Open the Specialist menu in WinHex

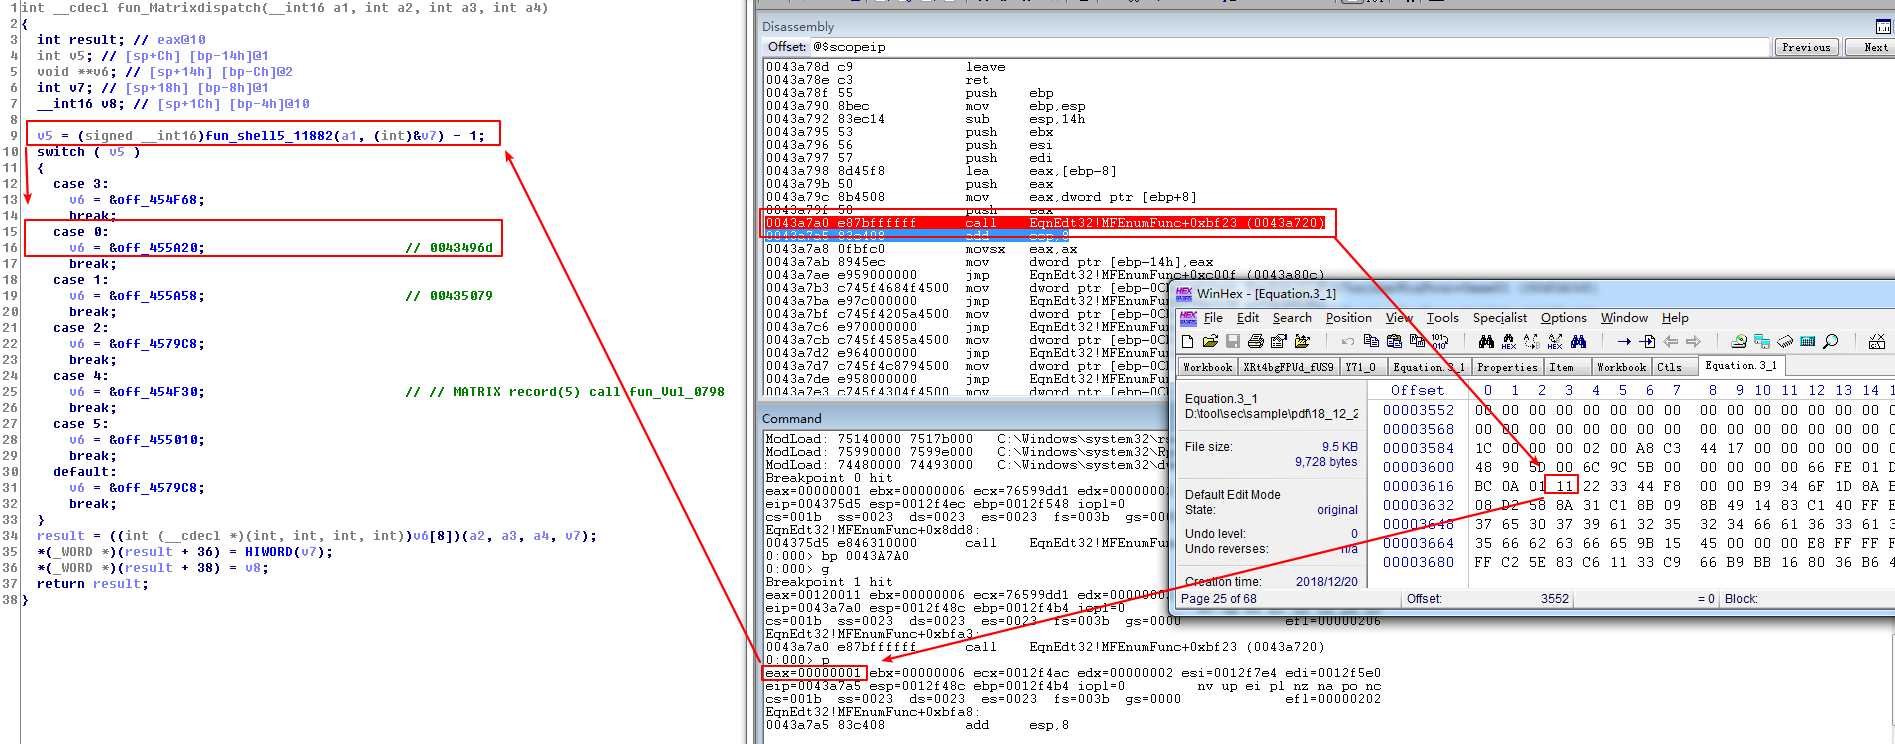pos(1500,318)
